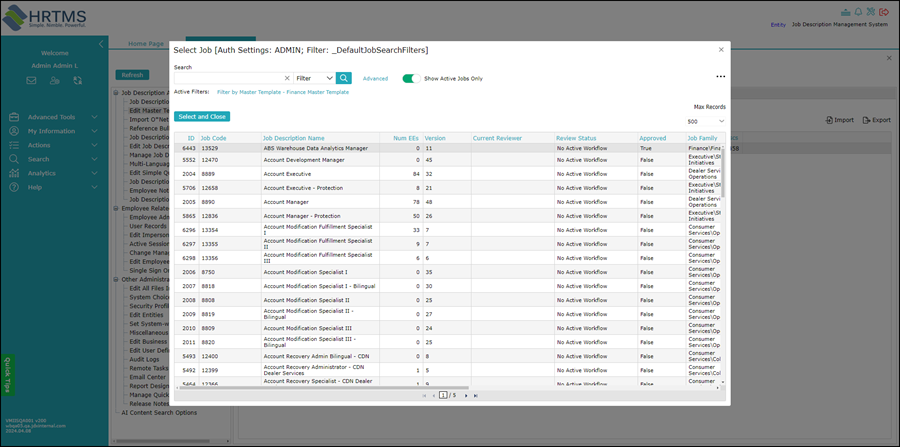Image resolution: width=900 pixels, height=447 pixels.
Task: Click the Export icon in background page
Action: [866, 120]
